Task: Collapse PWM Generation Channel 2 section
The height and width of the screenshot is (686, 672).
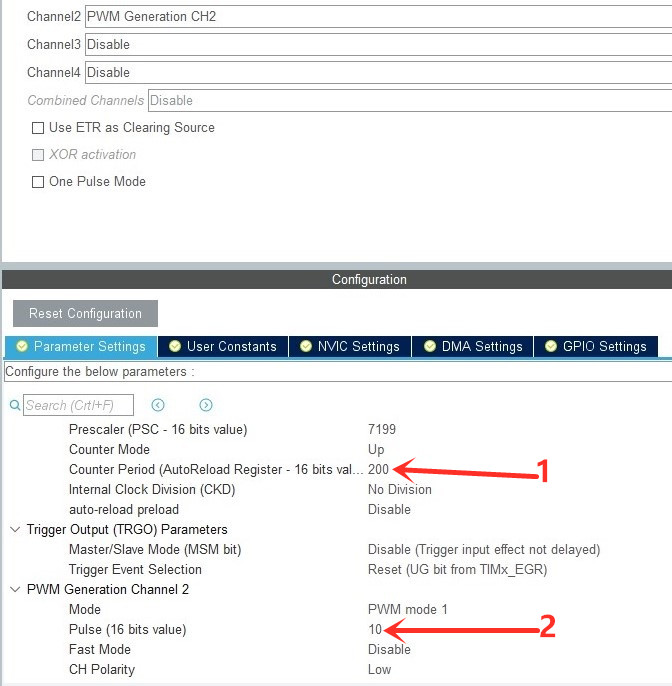Action: coord(15,589)
